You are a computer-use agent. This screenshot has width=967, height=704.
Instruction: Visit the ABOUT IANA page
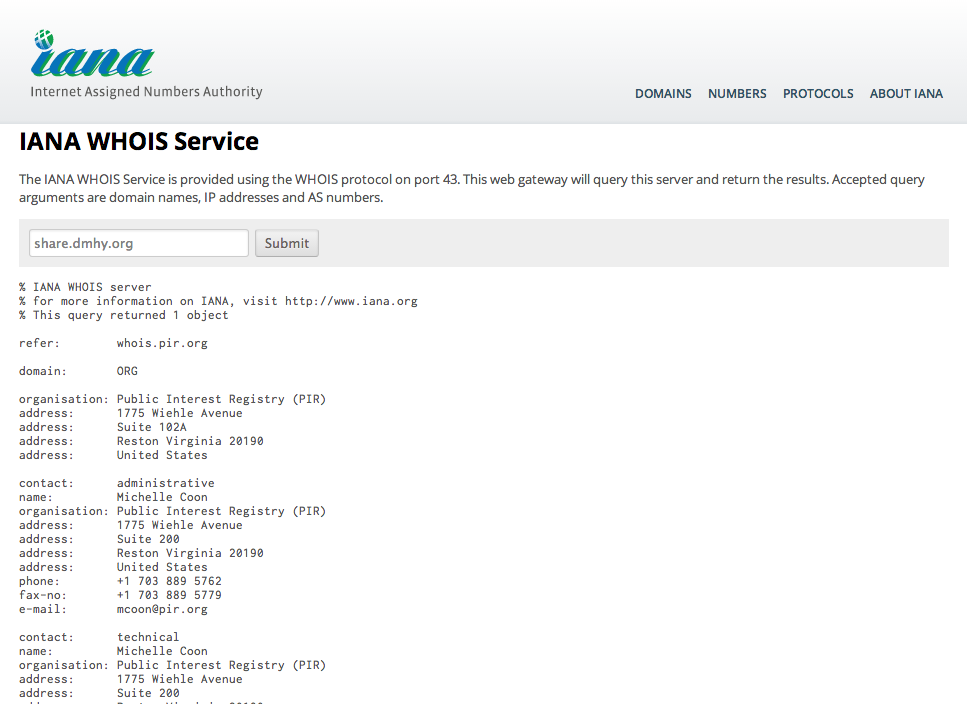906,94
